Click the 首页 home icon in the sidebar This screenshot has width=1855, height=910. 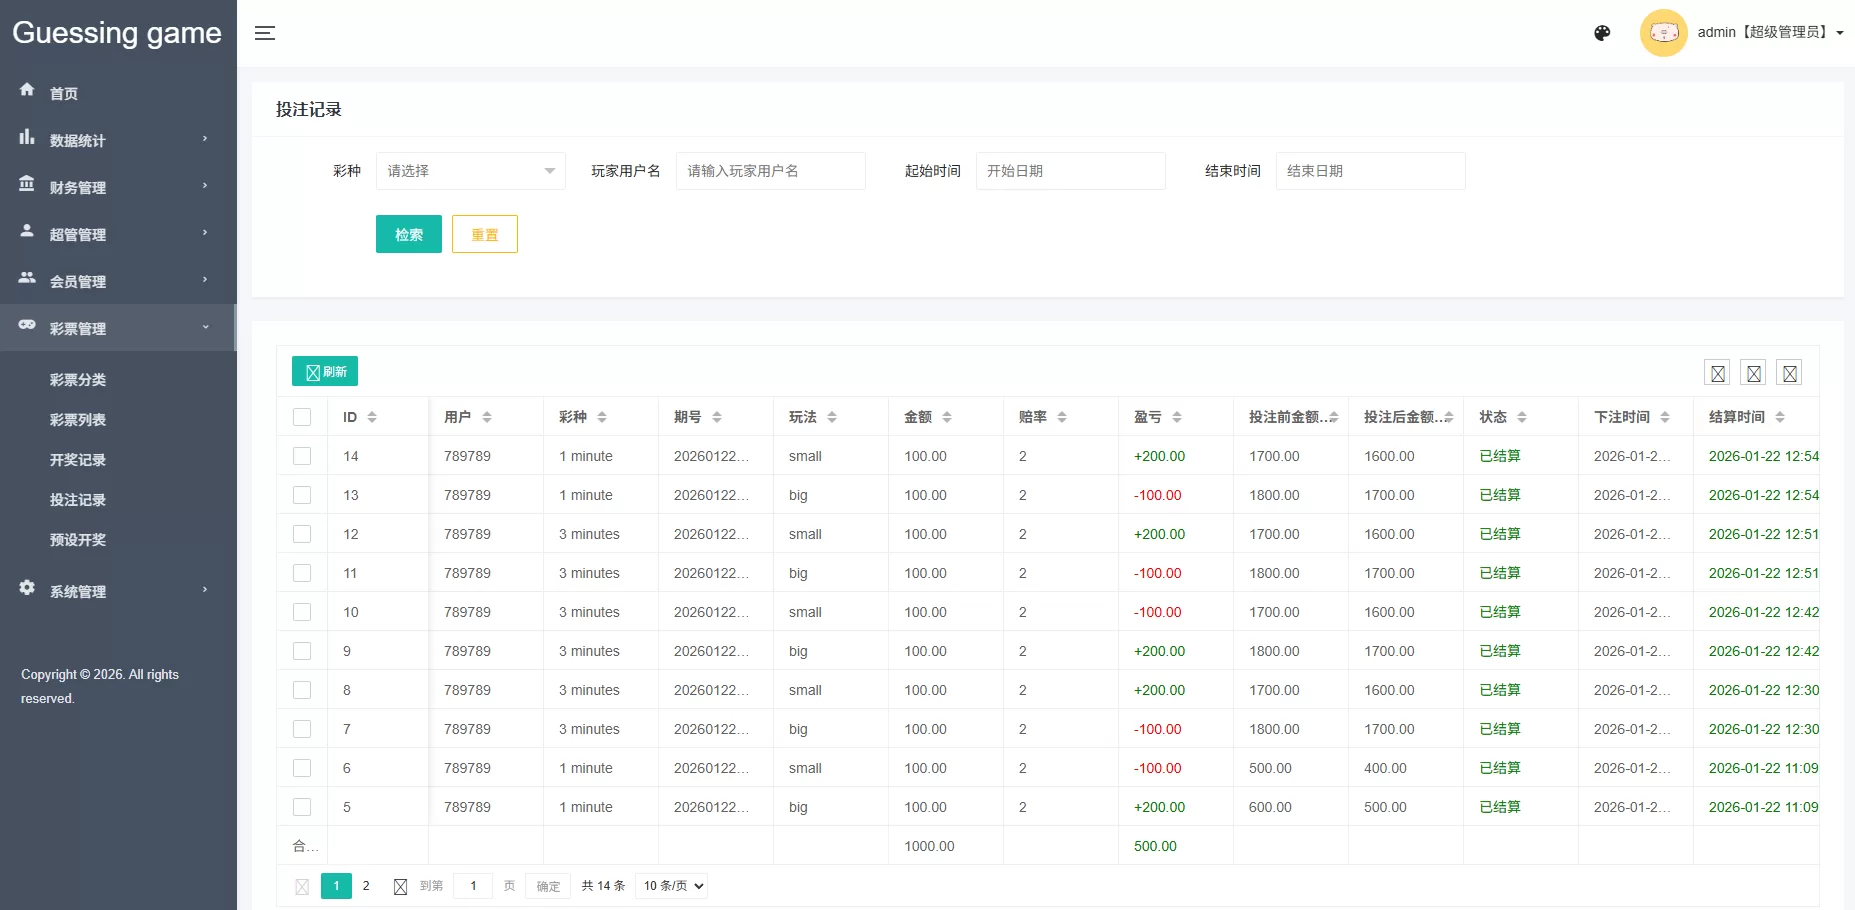pyautogui.click(x=27, y=92)
